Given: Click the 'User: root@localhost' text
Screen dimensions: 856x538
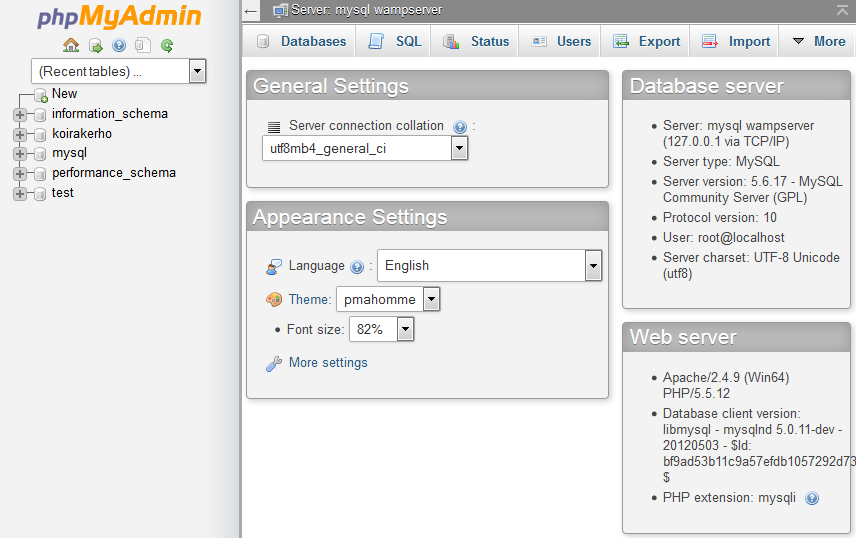Looking at the screenshot, I should [723, 238].
